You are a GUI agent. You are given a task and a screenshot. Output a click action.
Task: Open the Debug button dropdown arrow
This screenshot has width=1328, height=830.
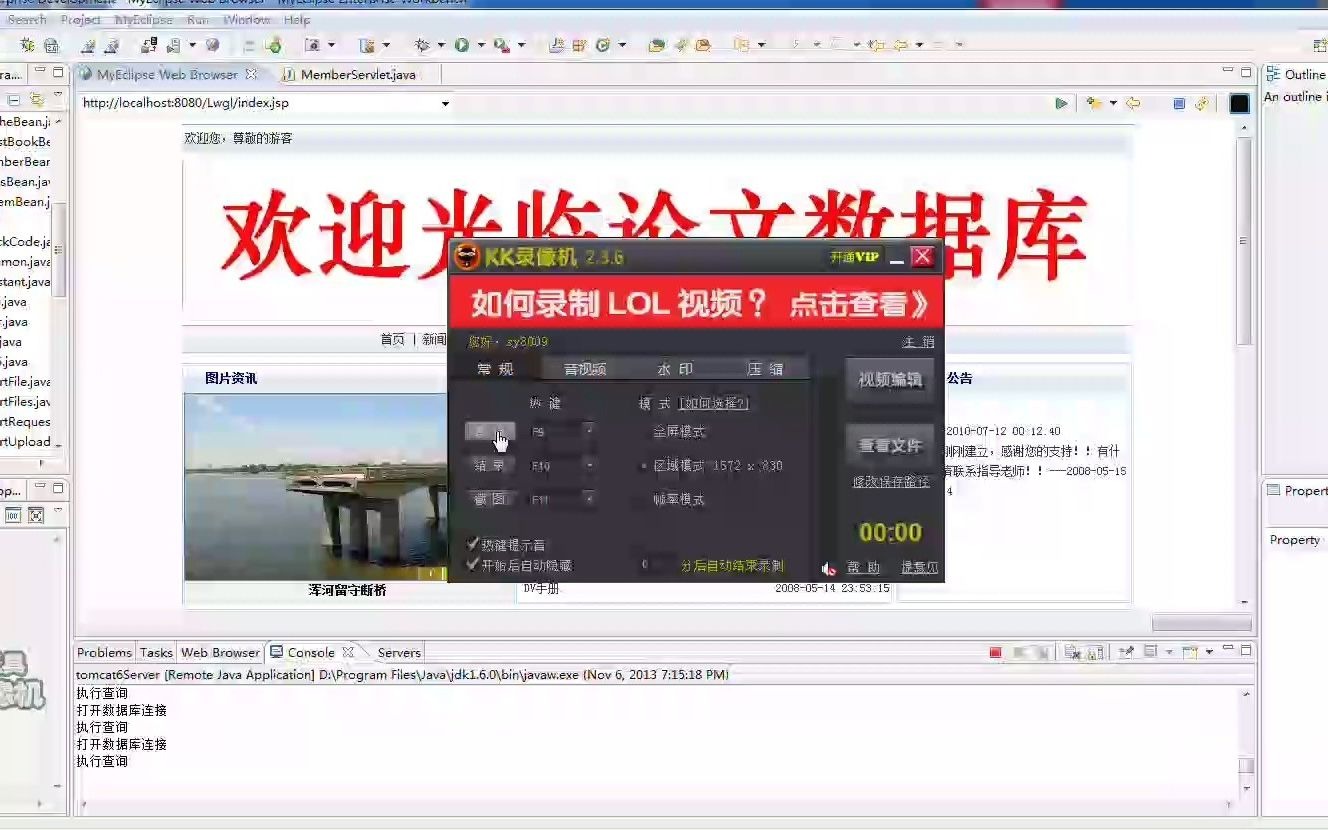pyautogui.click(x=440, y=45)
